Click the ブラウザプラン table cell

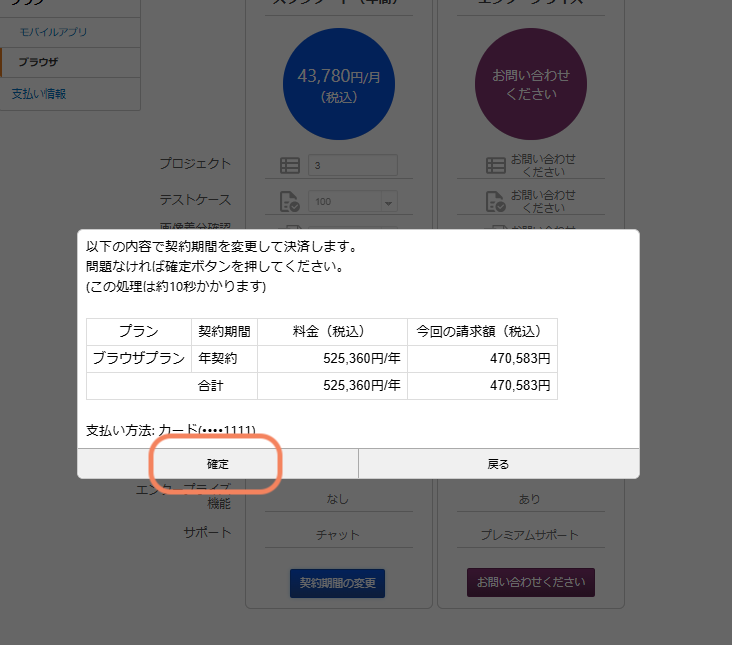139,358
